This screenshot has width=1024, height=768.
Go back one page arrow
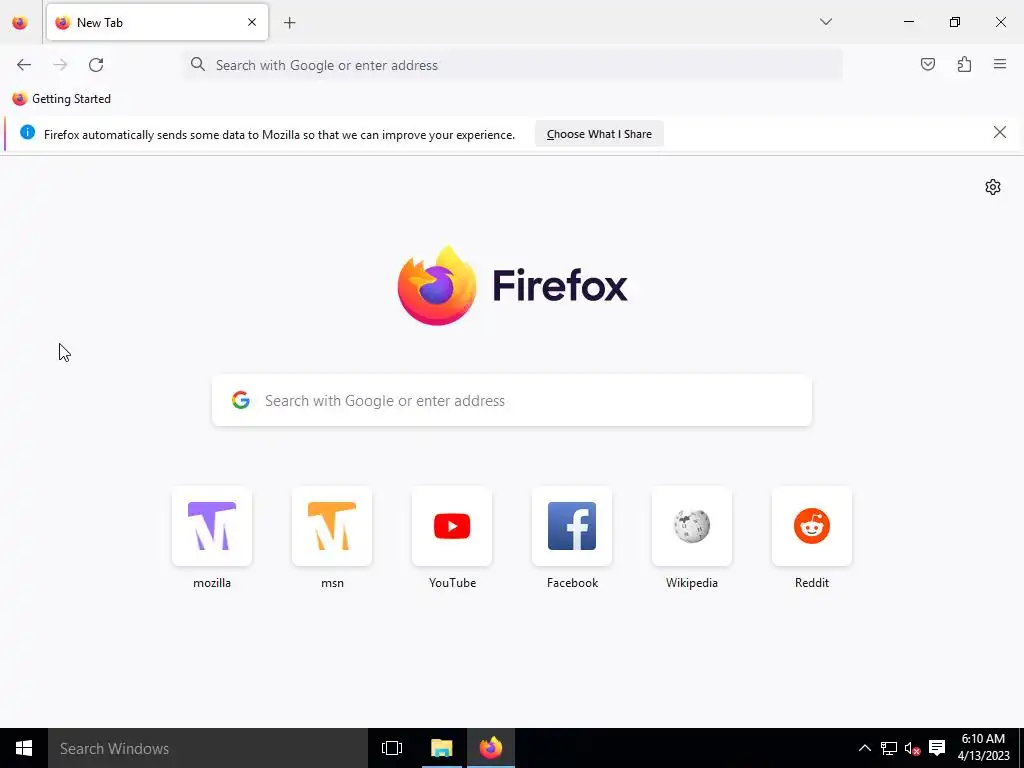pos(24,65)
